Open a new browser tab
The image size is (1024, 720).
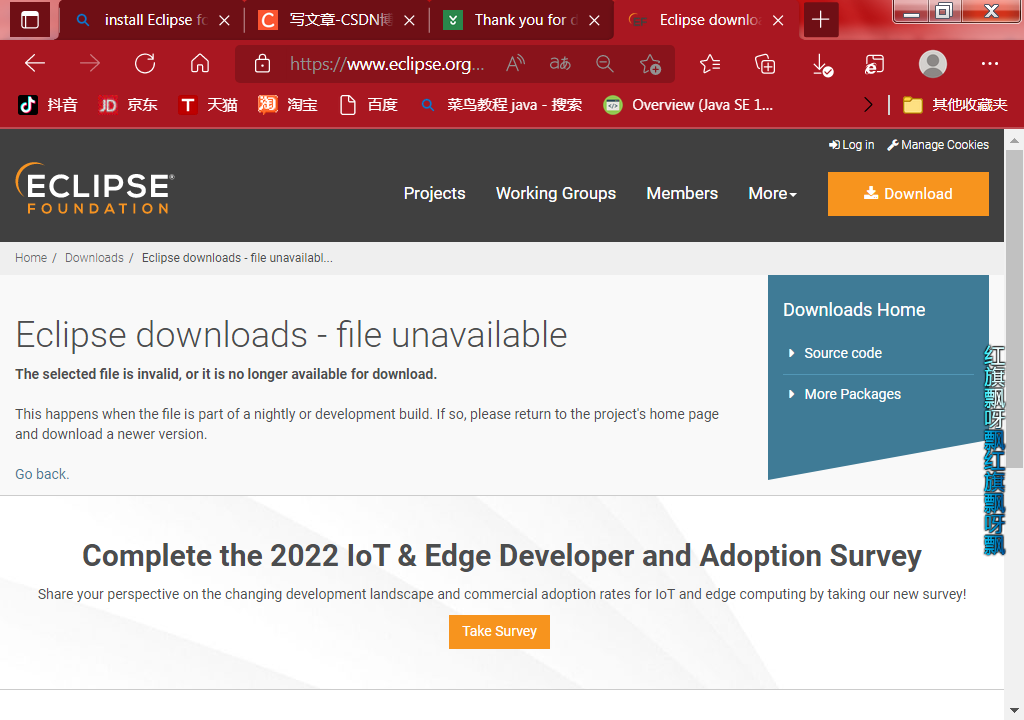pos(820,20)
